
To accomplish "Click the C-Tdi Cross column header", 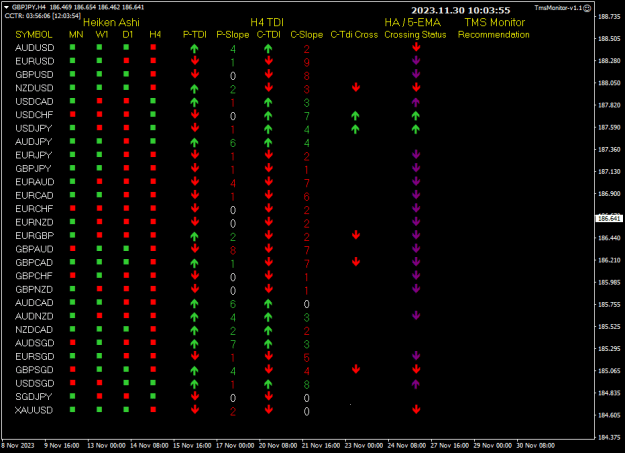I will [354, 35].
